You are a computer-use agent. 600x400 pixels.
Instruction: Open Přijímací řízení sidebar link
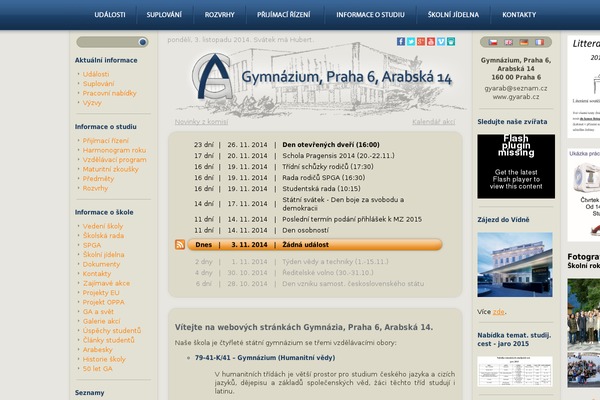[x=106, y=140]
